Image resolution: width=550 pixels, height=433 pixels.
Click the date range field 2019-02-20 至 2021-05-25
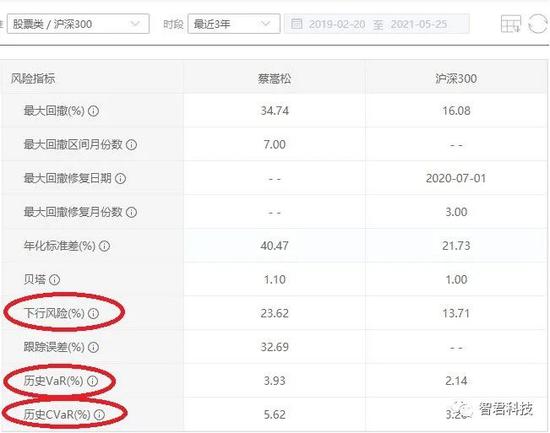point(377,24)
